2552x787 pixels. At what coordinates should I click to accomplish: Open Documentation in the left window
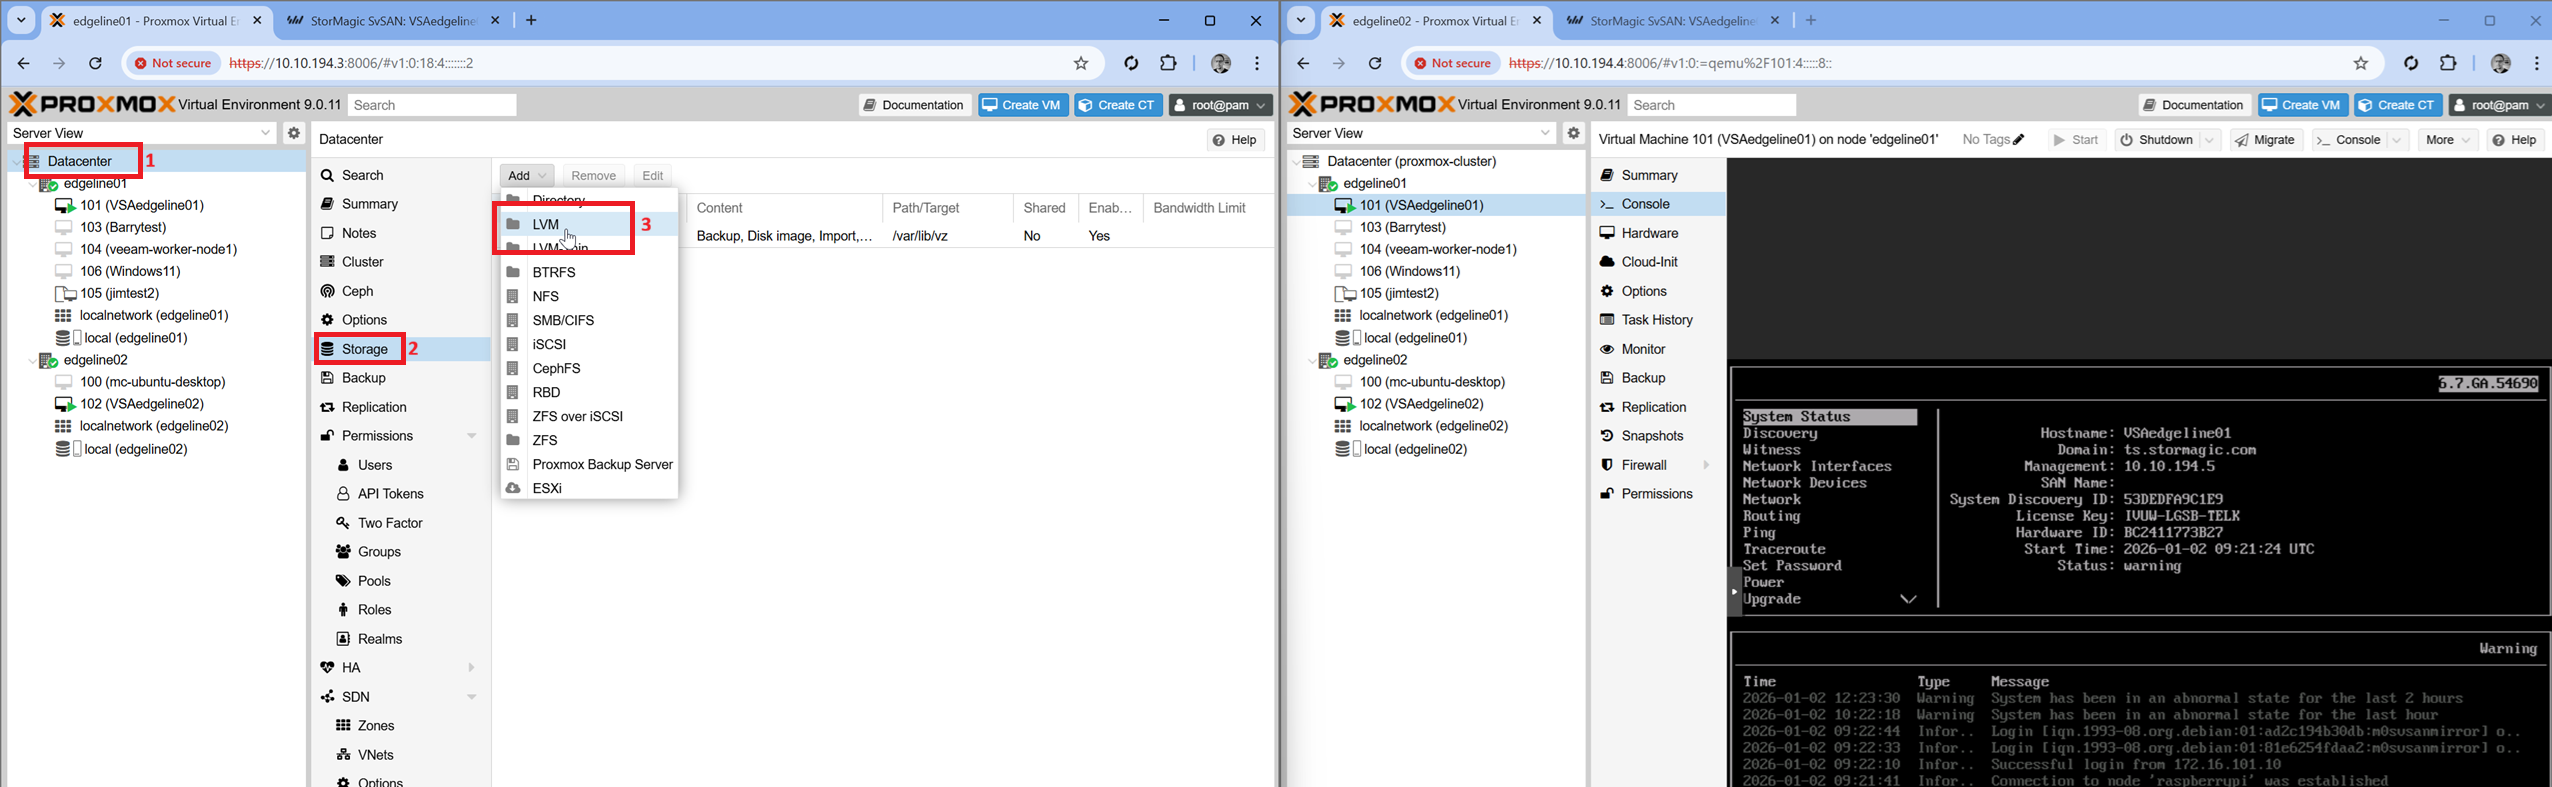click(914, 105)
